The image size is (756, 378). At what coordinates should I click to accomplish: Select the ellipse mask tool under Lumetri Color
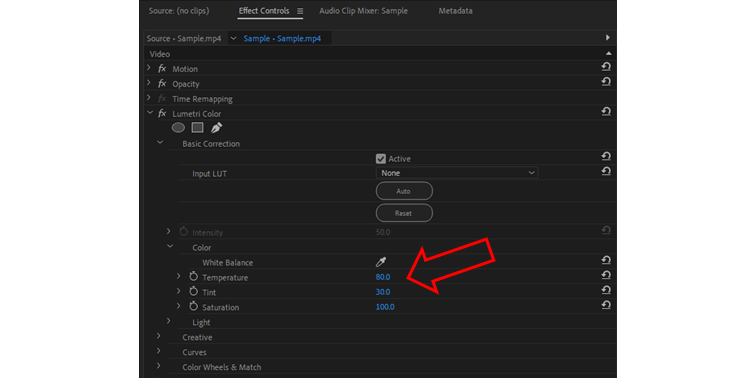pyautogui.click(x=178, y=128)
